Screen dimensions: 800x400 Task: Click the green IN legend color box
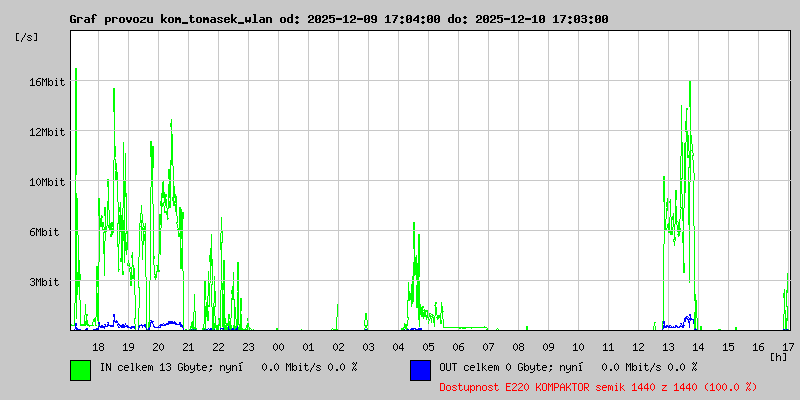click(x=81, y=370)
